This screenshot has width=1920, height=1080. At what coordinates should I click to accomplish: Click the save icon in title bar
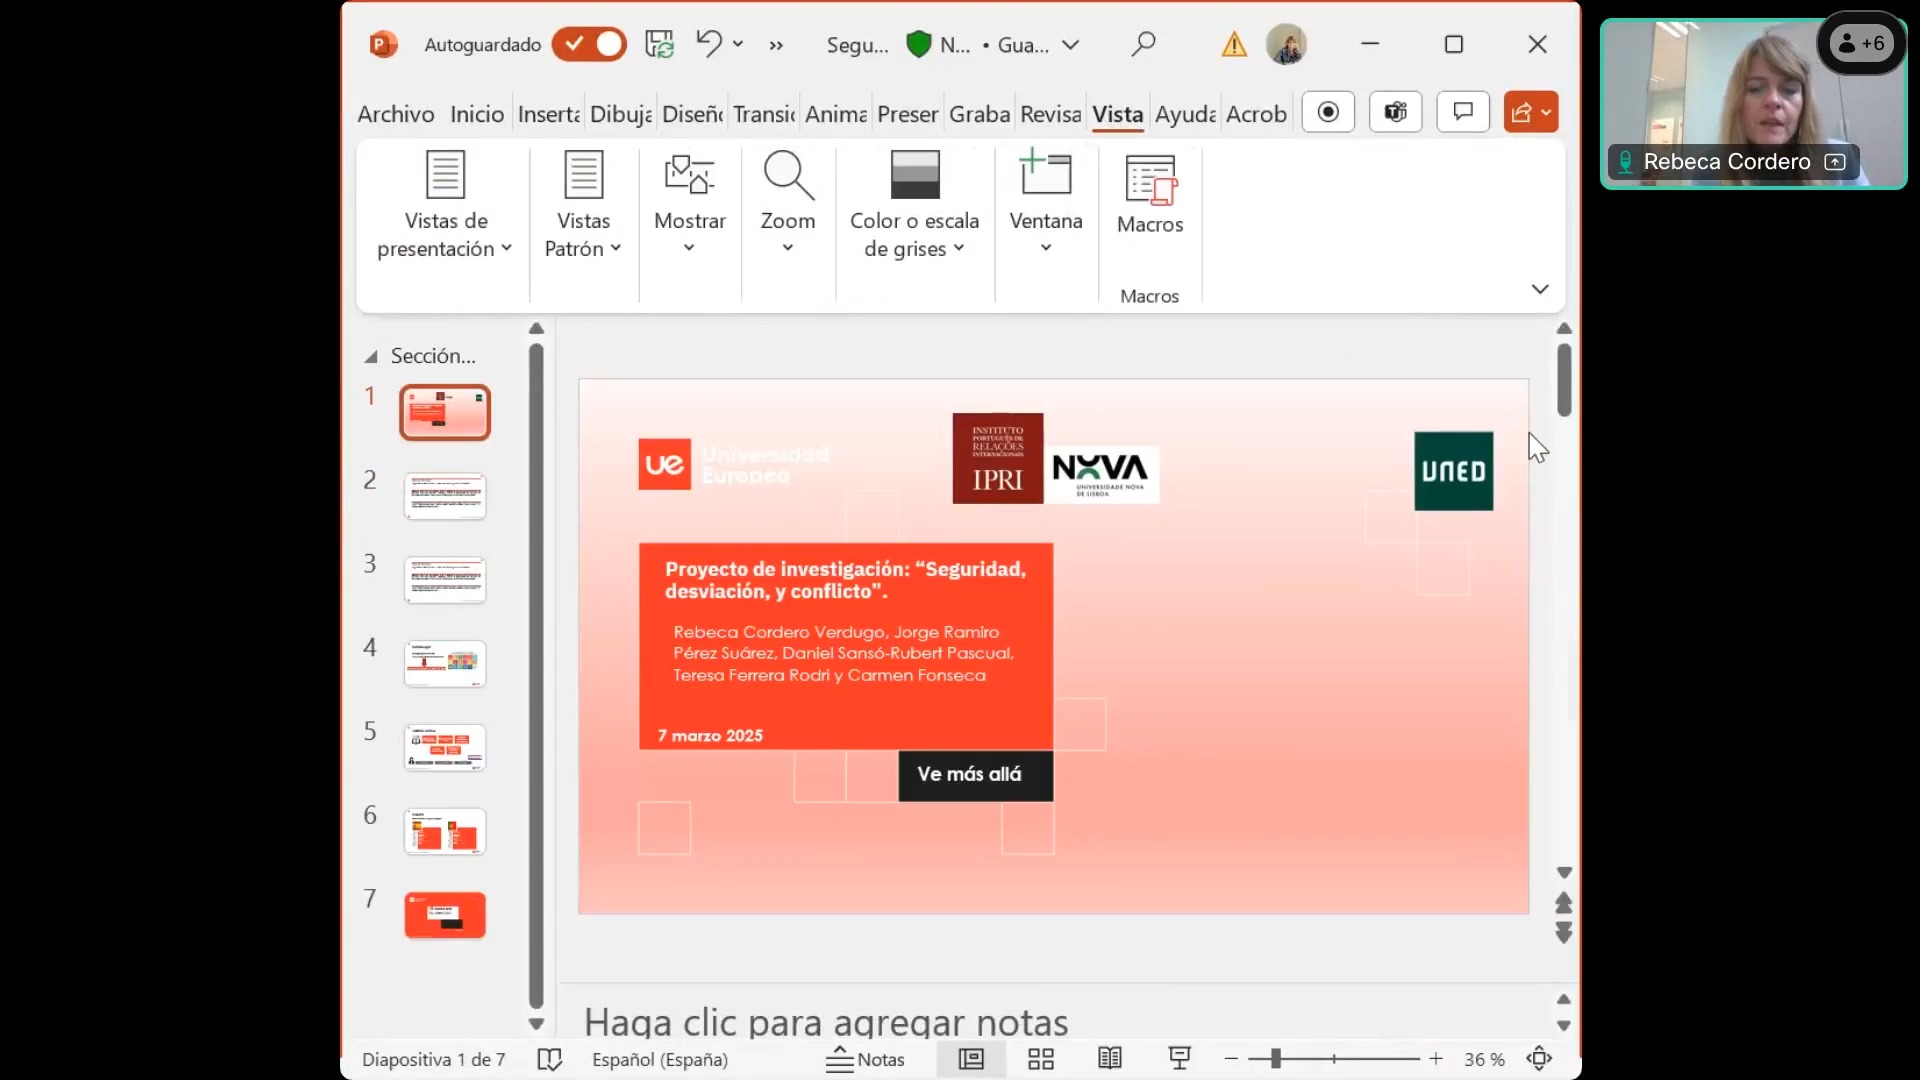(660, 45)
